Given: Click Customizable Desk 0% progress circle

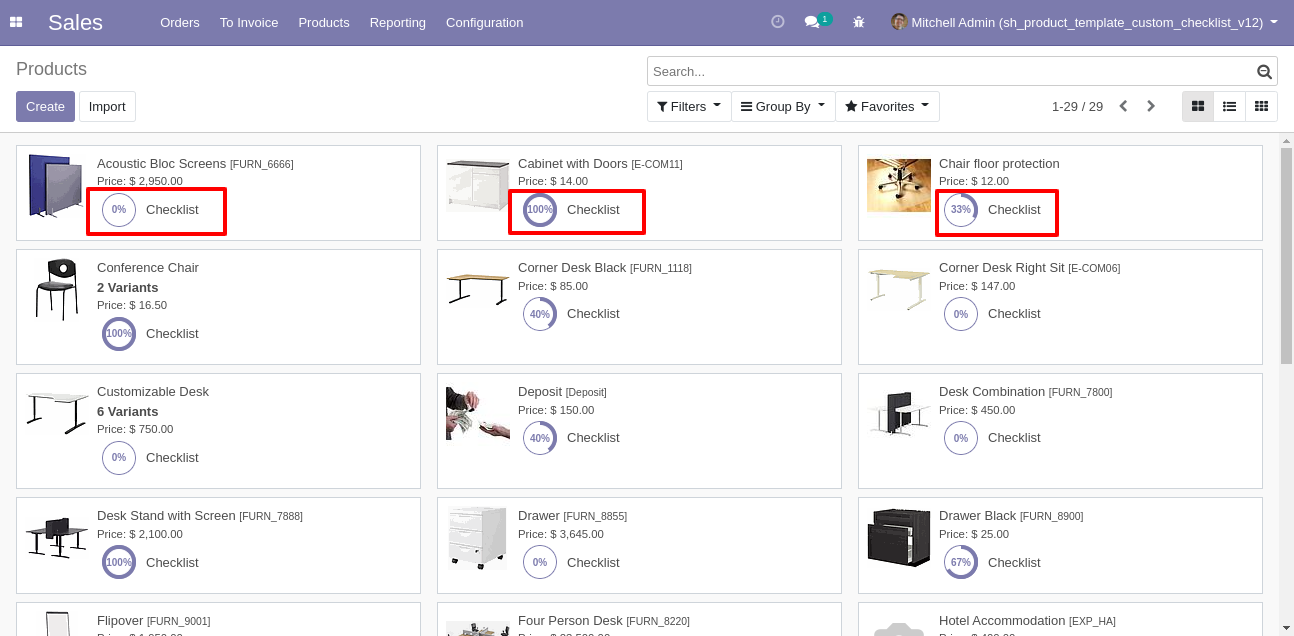Looking at the screenshot, I should point(119,458).
